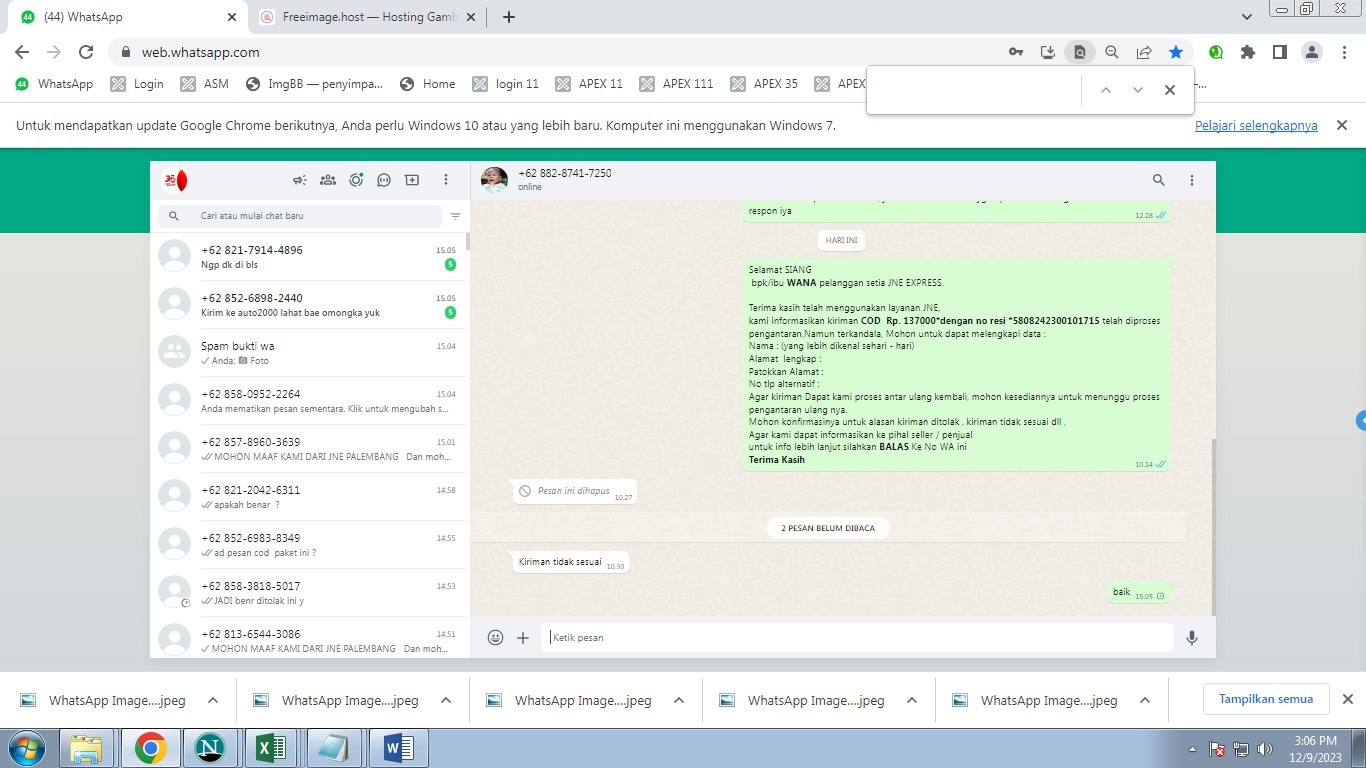Open chat with +62 852-6983-8349
1366x768 pixels.
pyautogui.click(x=308, y=545)
